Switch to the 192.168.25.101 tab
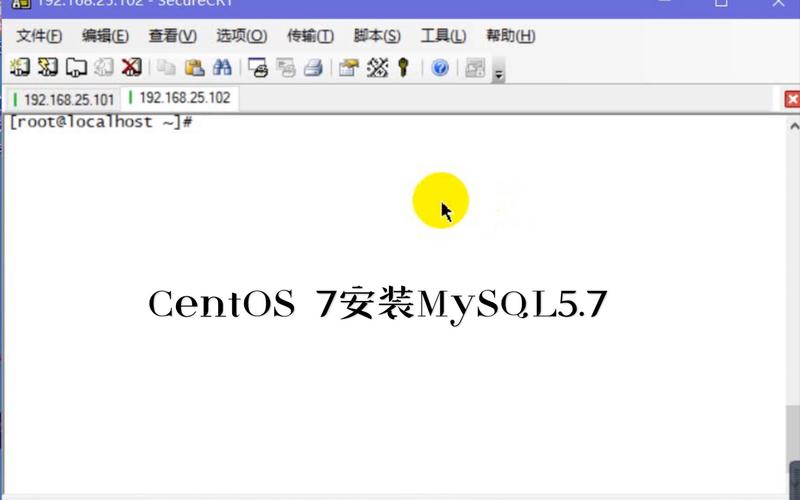Screen dimensions: 800x500 (64, 99)
